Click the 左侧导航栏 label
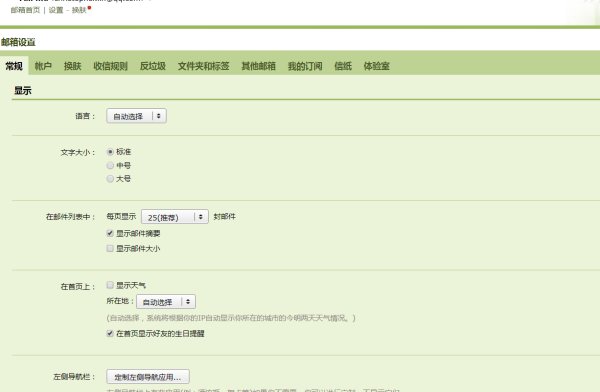The height and width of the screenshot is (392, 600). [x=74, y=377]
